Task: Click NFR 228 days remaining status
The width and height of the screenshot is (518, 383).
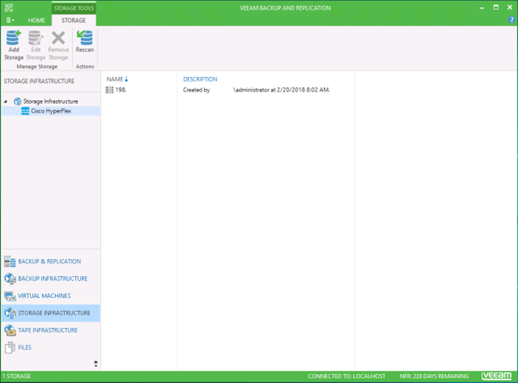Action: click(x=434, y=376)
